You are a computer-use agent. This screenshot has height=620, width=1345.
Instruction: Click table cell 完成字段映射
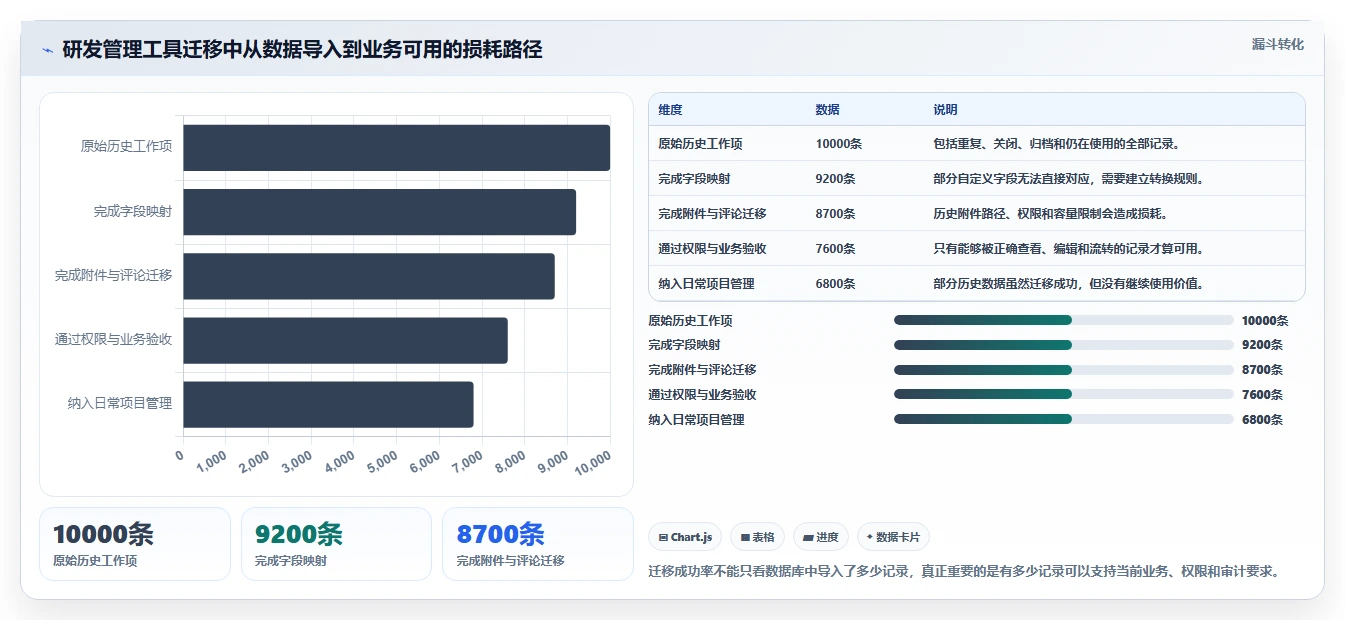[694, 179]
